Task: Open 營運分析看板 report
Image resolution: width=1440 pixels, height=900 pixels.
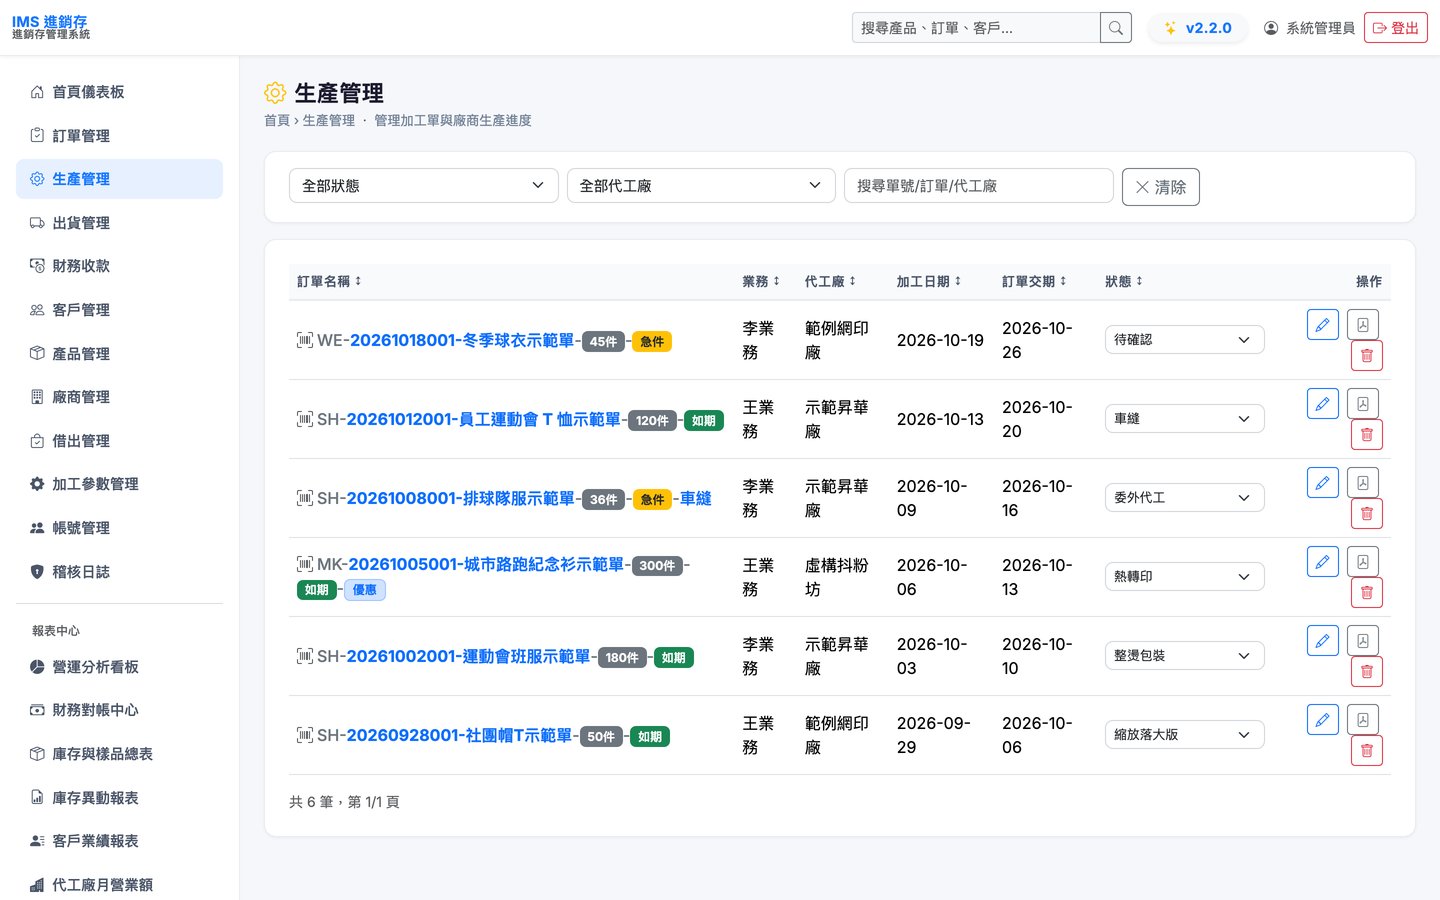Action: point(119,667)
